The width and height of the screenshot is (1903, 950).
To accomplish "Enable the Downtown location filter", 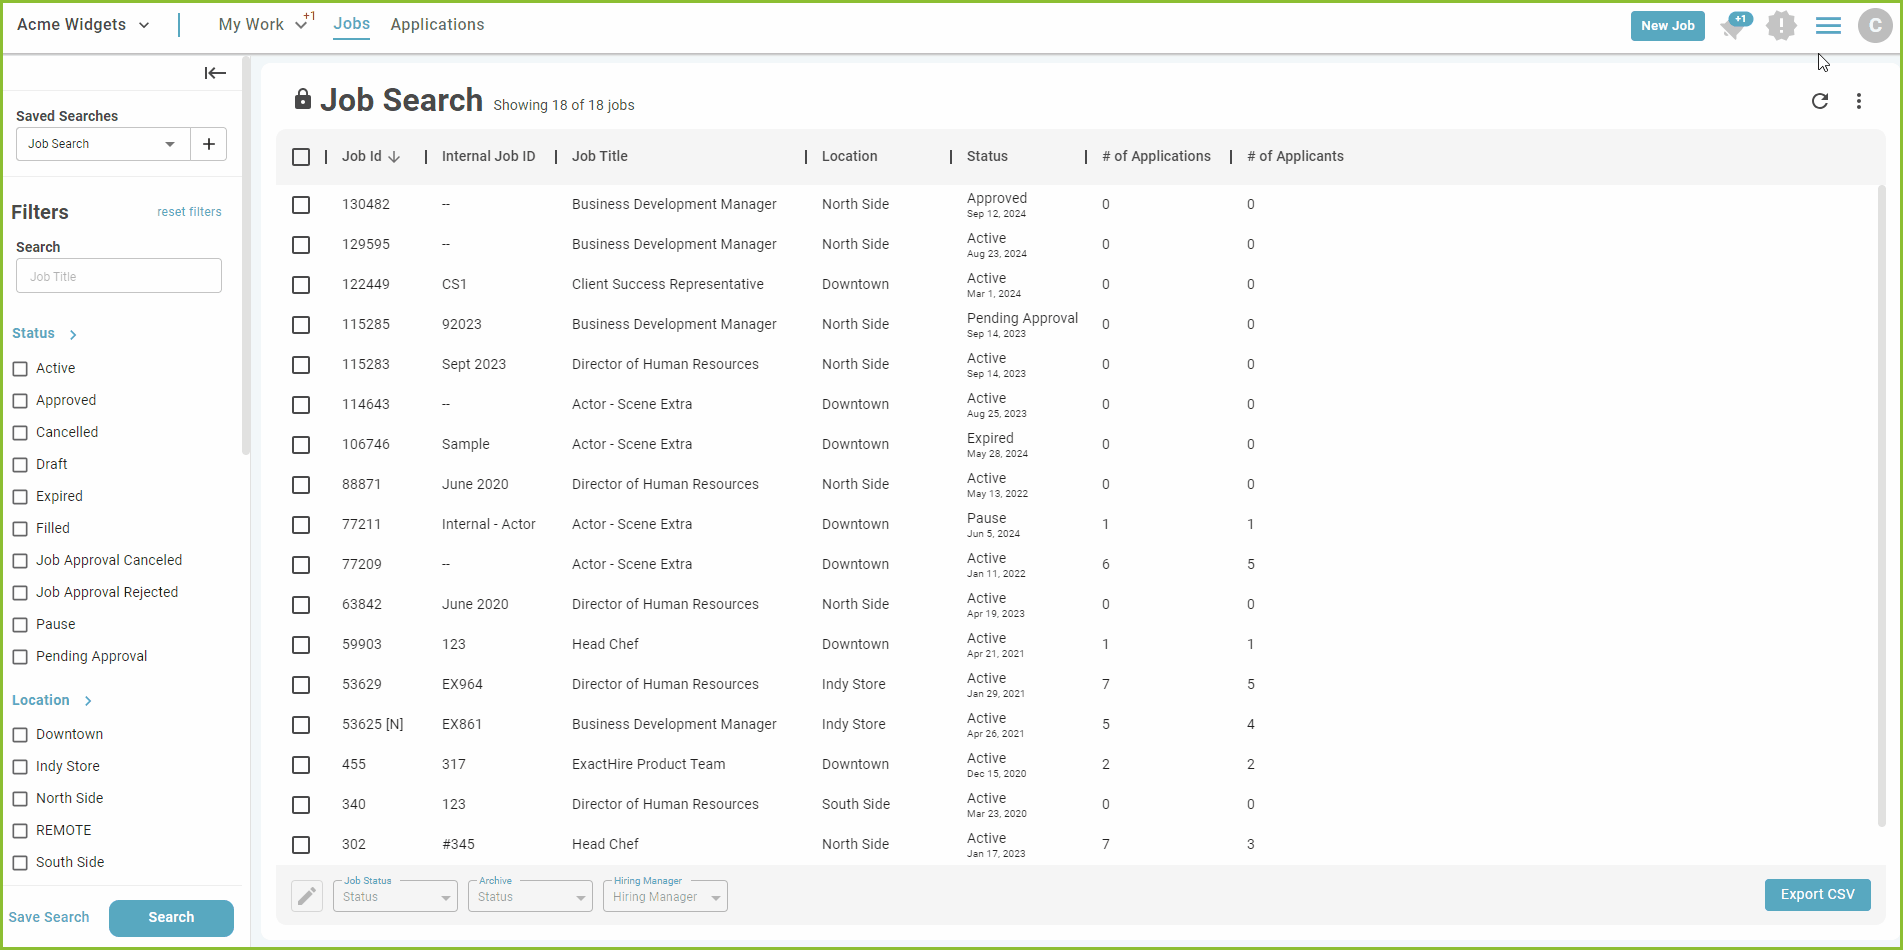I will [x=20, y=734].
